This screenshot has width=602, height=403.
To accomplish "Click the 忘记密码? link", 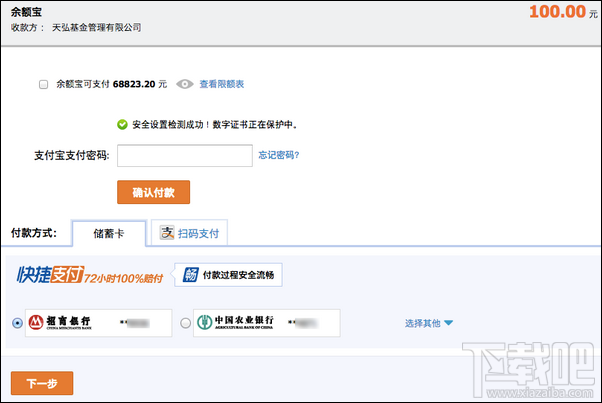I will tap(279, 155).
